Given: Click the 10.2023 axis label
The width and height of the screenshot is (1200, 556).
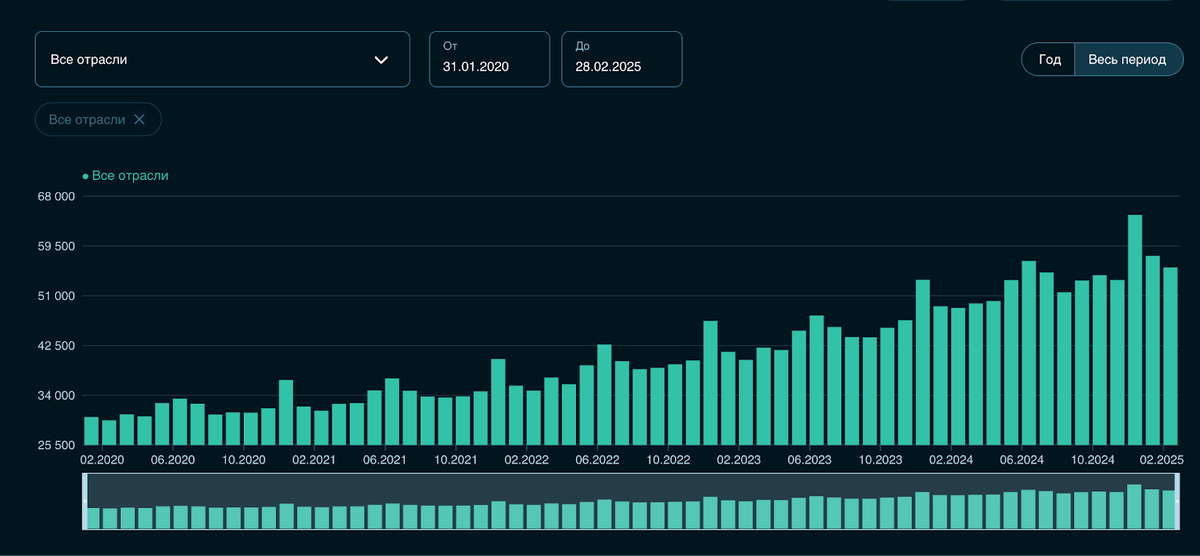Looking at the screenshot, I should [x=881, y=459].
